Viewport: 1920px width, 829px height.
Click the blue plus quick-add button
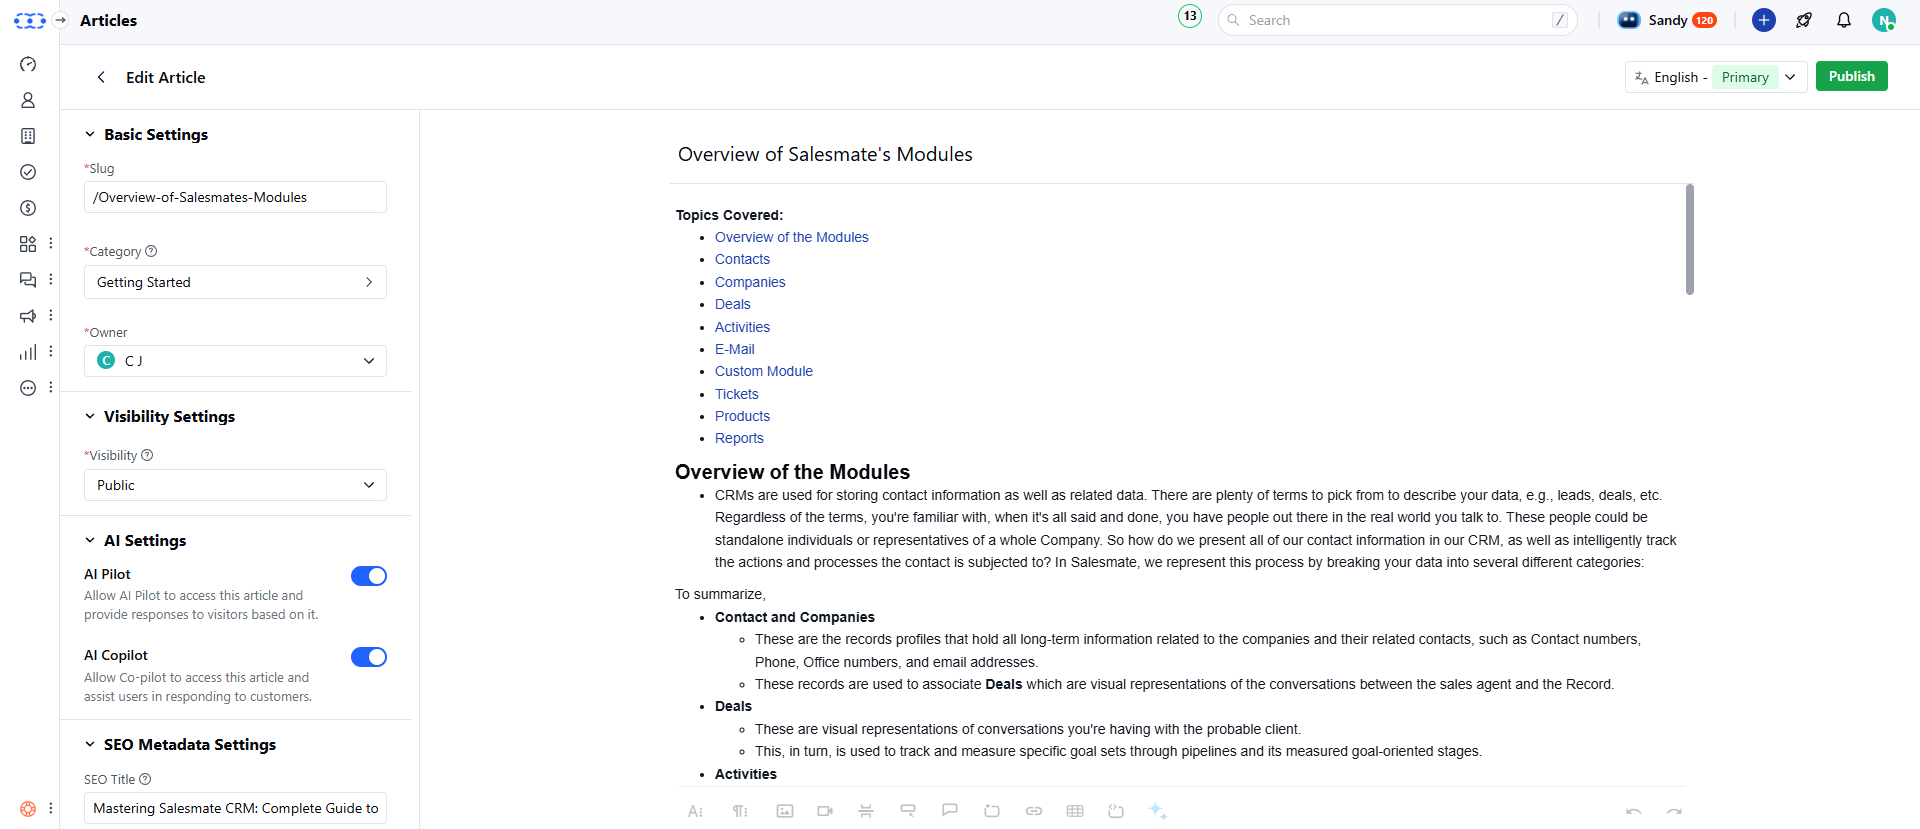(x=1764, y=20)
